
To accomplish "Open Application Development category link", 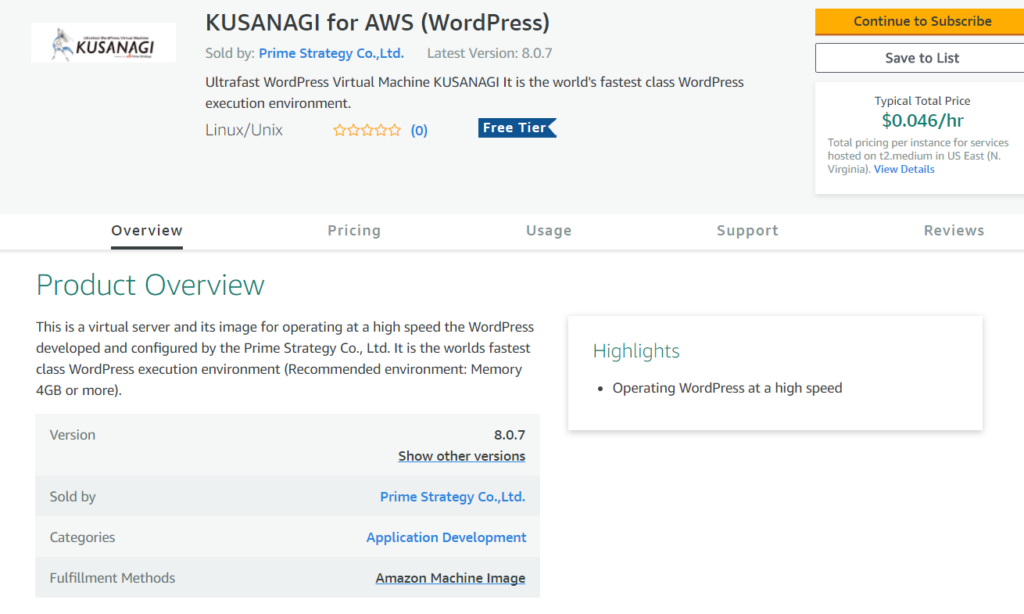I will click(446, 537).
